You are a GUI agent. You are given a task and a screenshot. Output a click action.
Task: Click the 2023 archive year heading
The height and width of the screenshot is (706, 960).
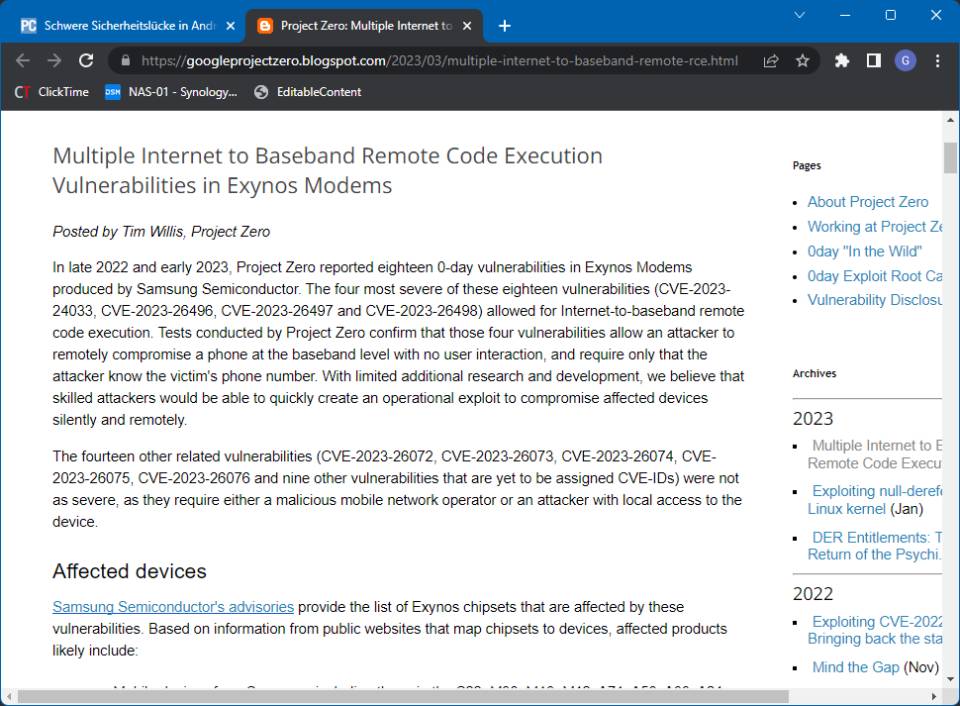[x=813, y=419]
